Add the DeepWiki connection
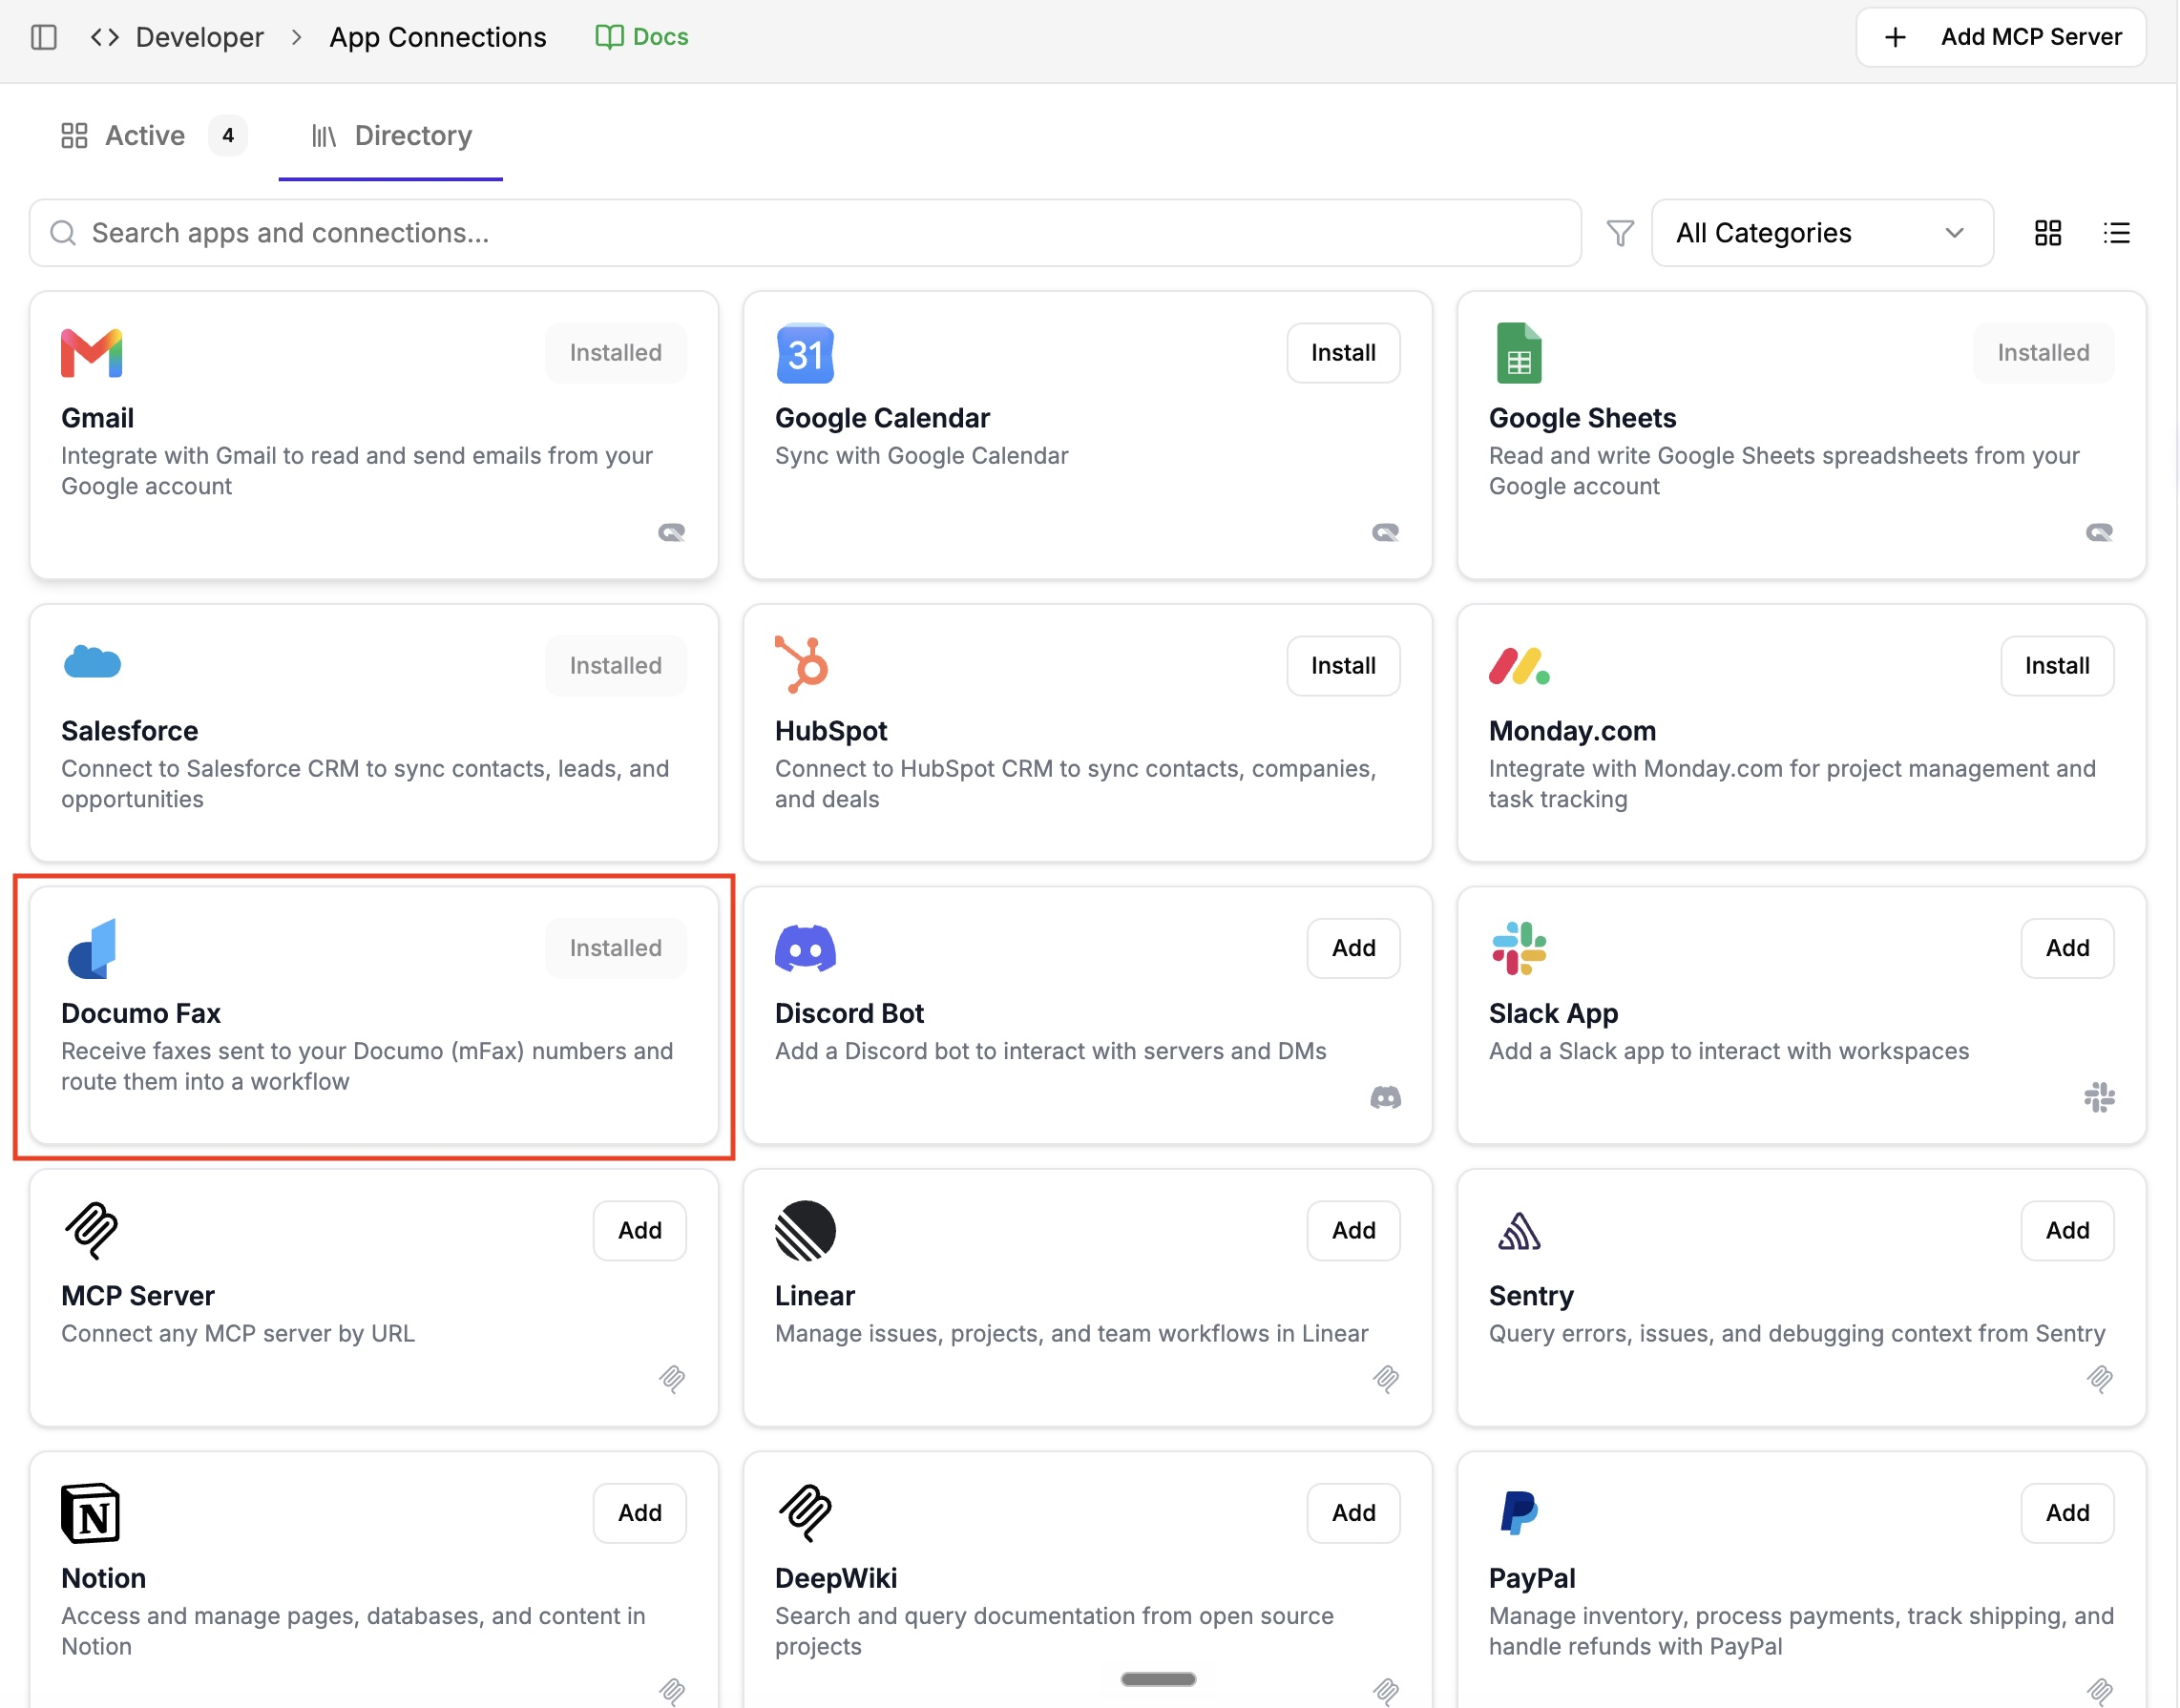The image size is (2180, 1708). pyautogui.click(x=1353, y=1513)
